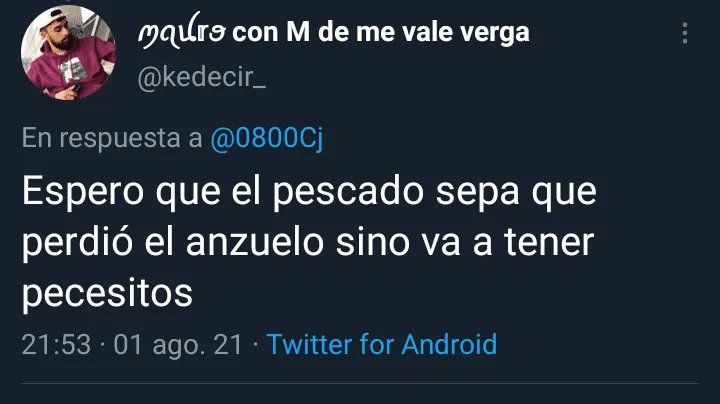
Task: Click the word 'anzuelo' in the tweet
Action: pos(255,242)
